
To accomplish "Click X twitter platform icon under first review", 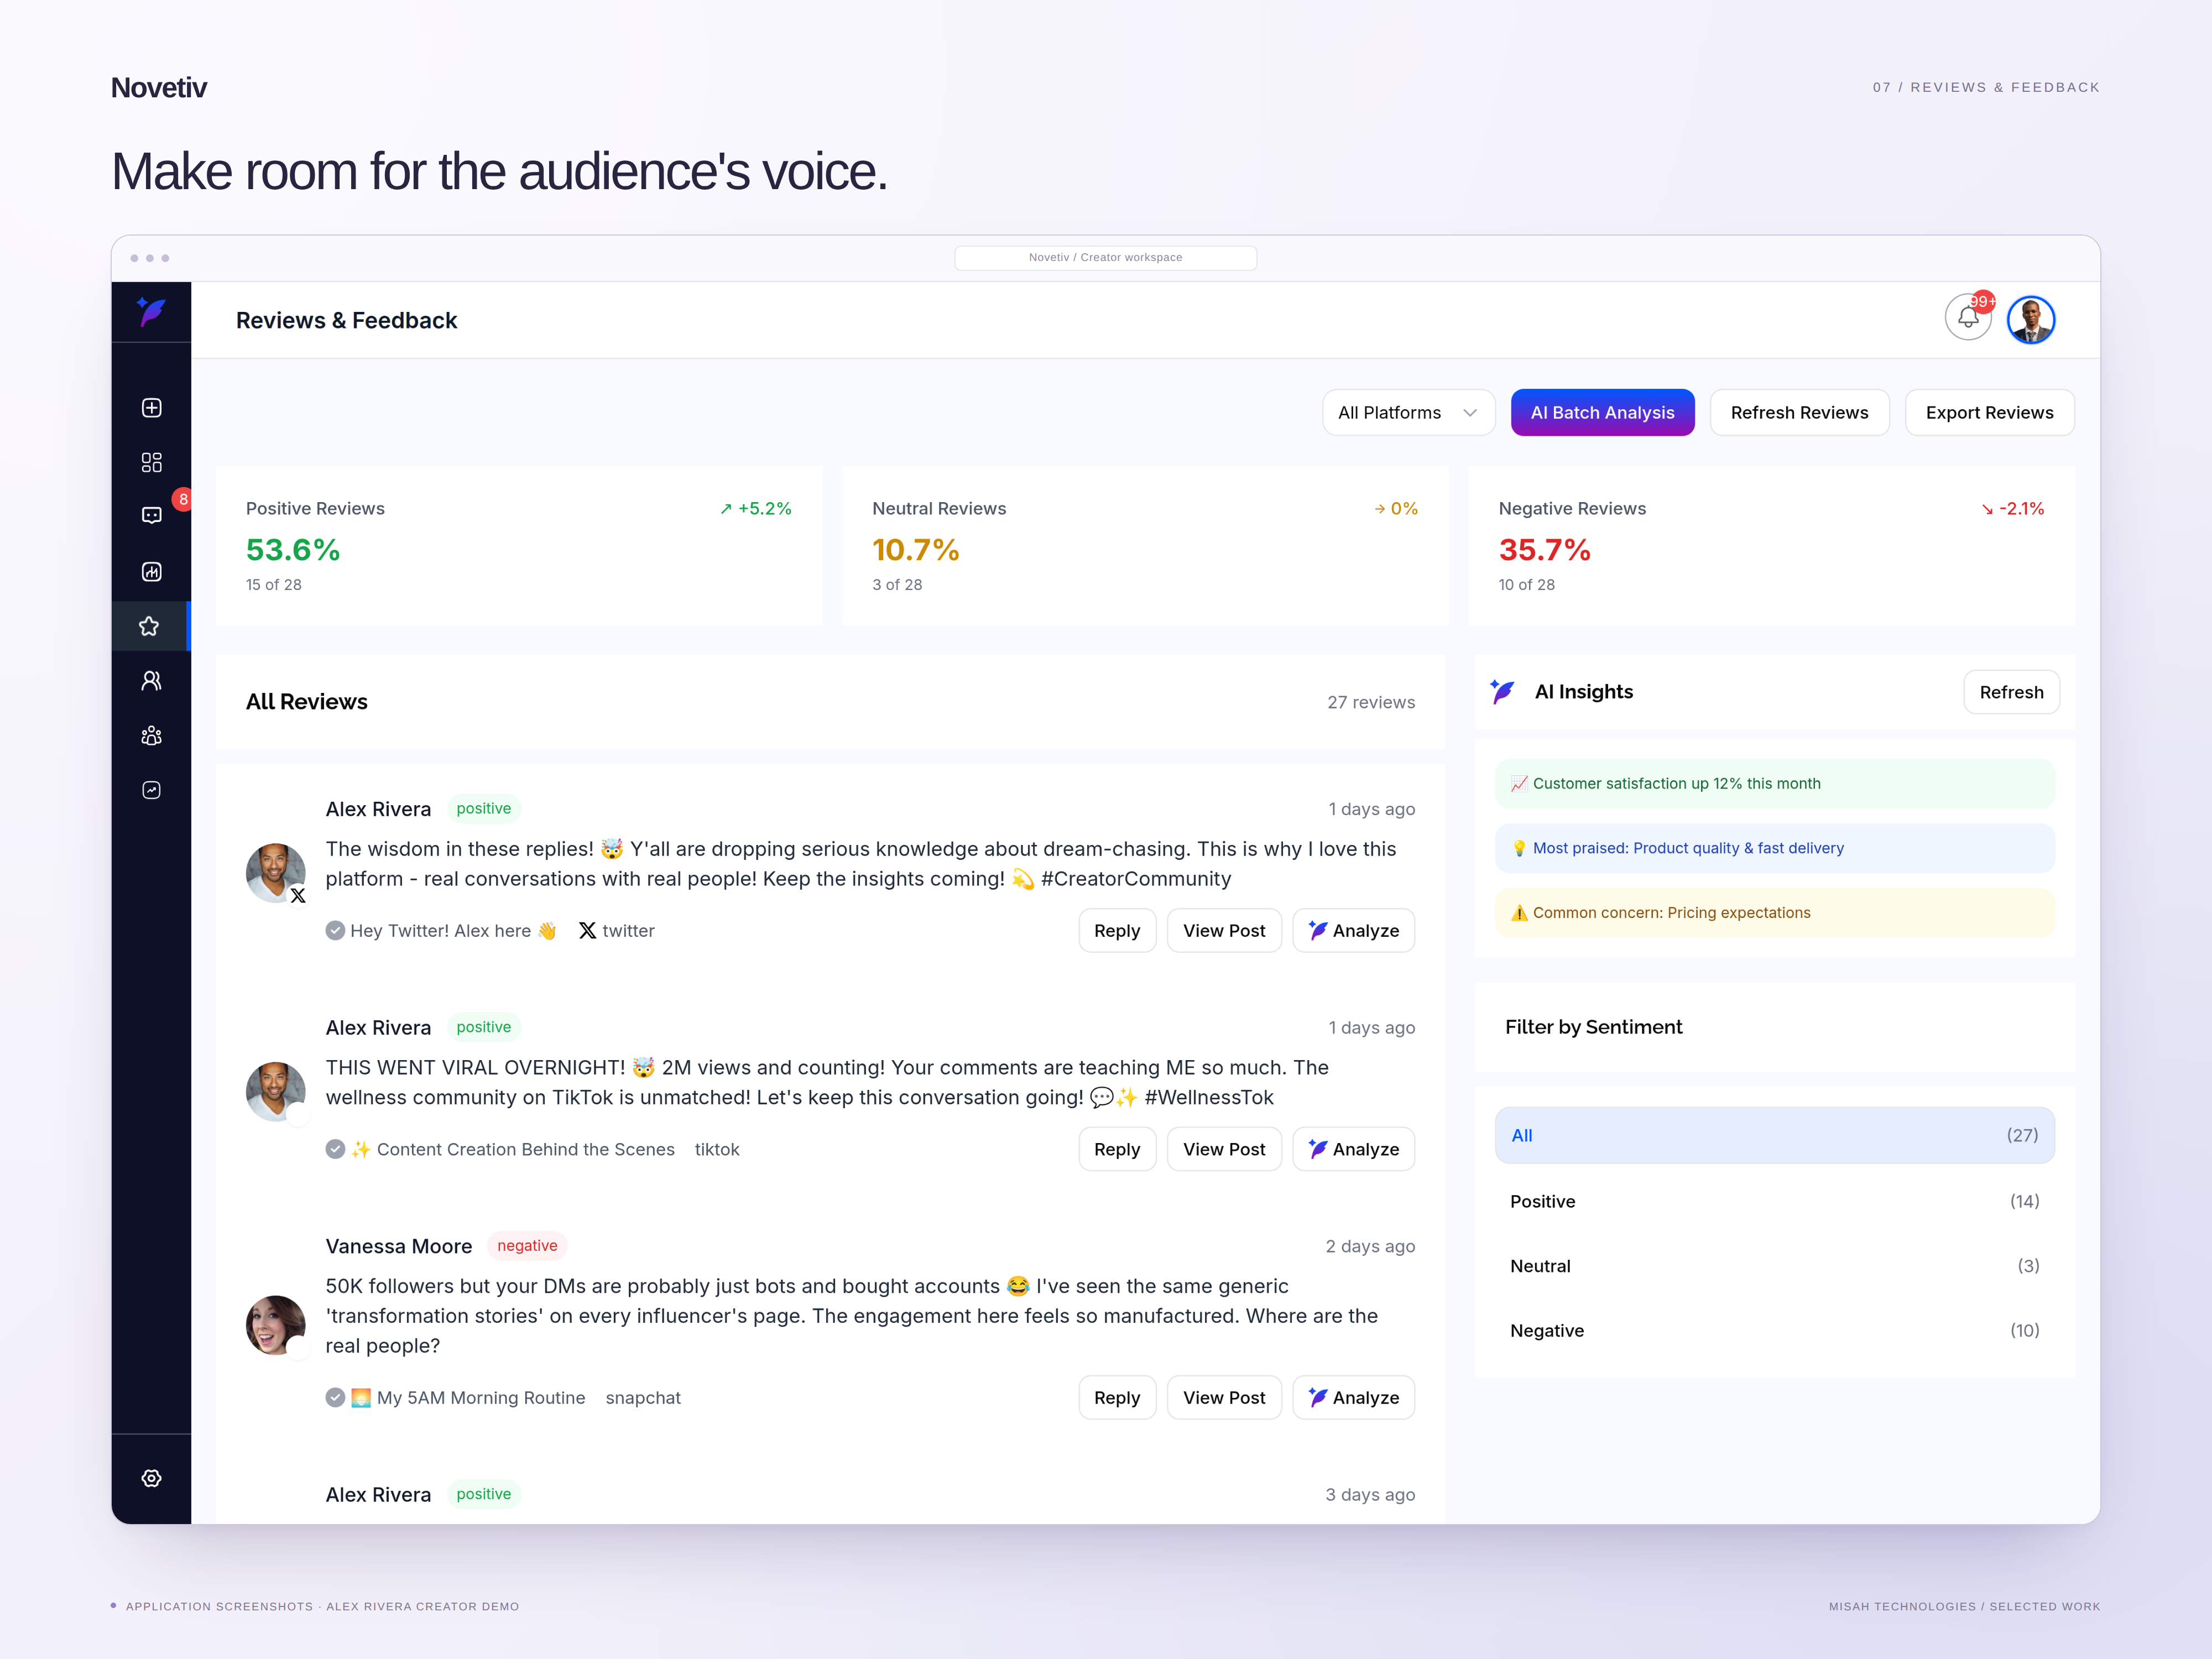I will [x=587, y=930].
